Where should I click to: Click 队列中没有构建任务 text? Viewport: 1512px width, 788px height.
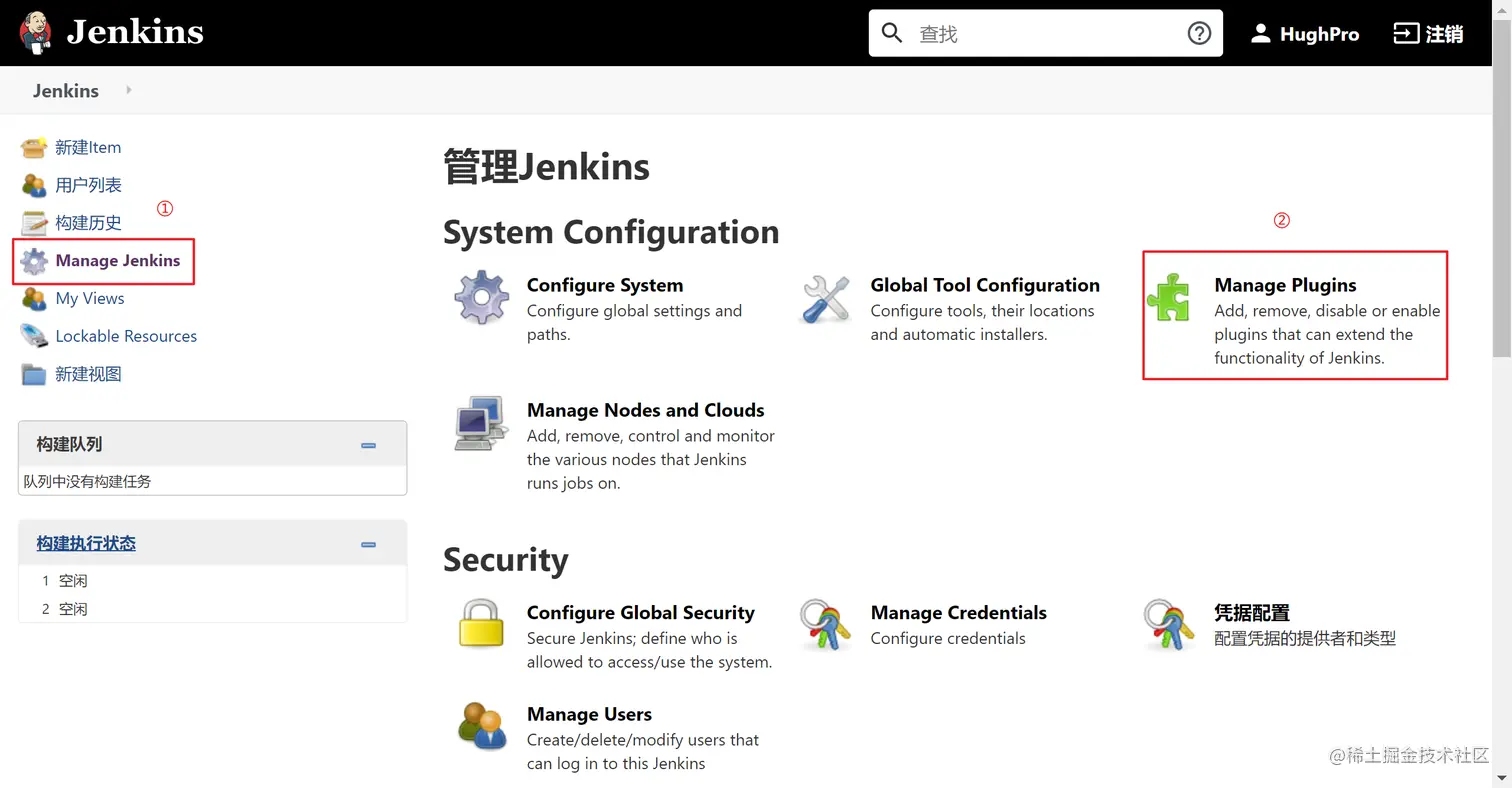(87, 481)
